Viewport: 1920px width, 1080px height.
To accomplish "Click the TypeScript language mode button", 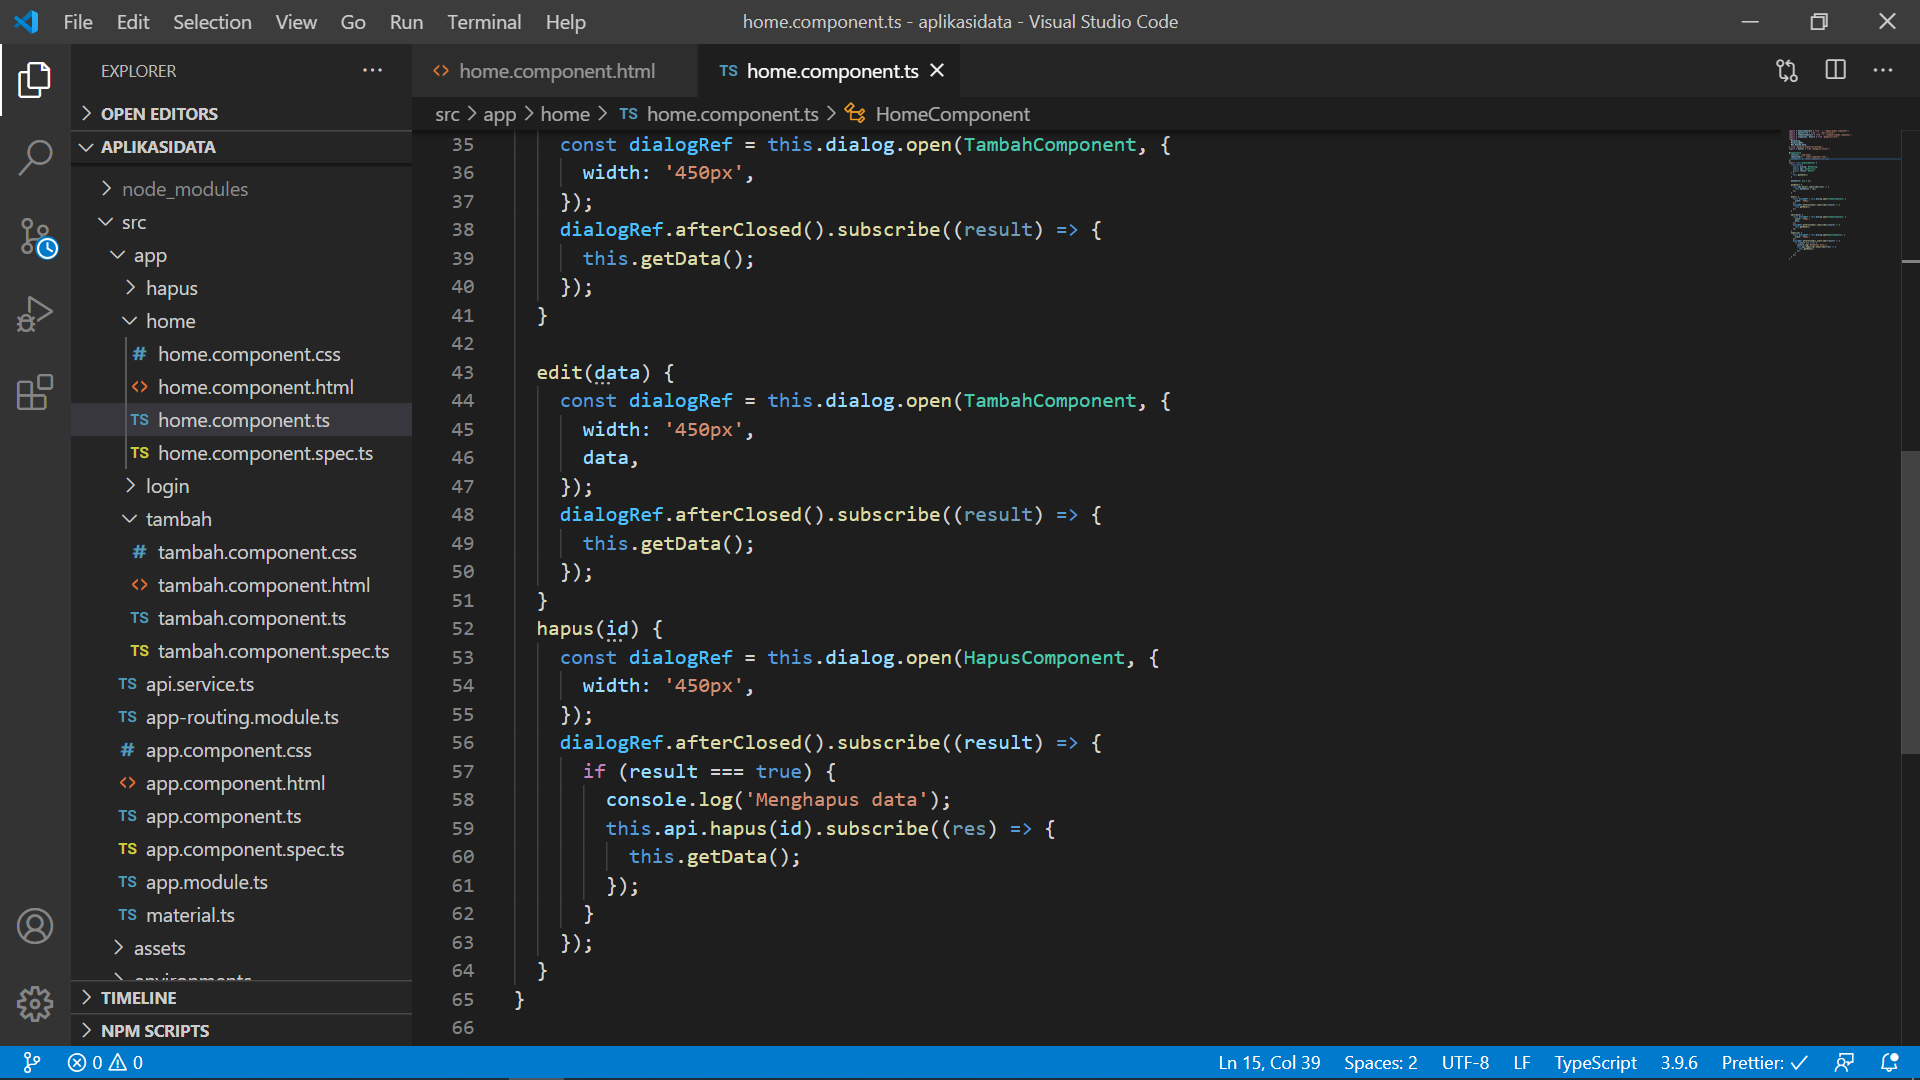I will click(1595, 1063).
